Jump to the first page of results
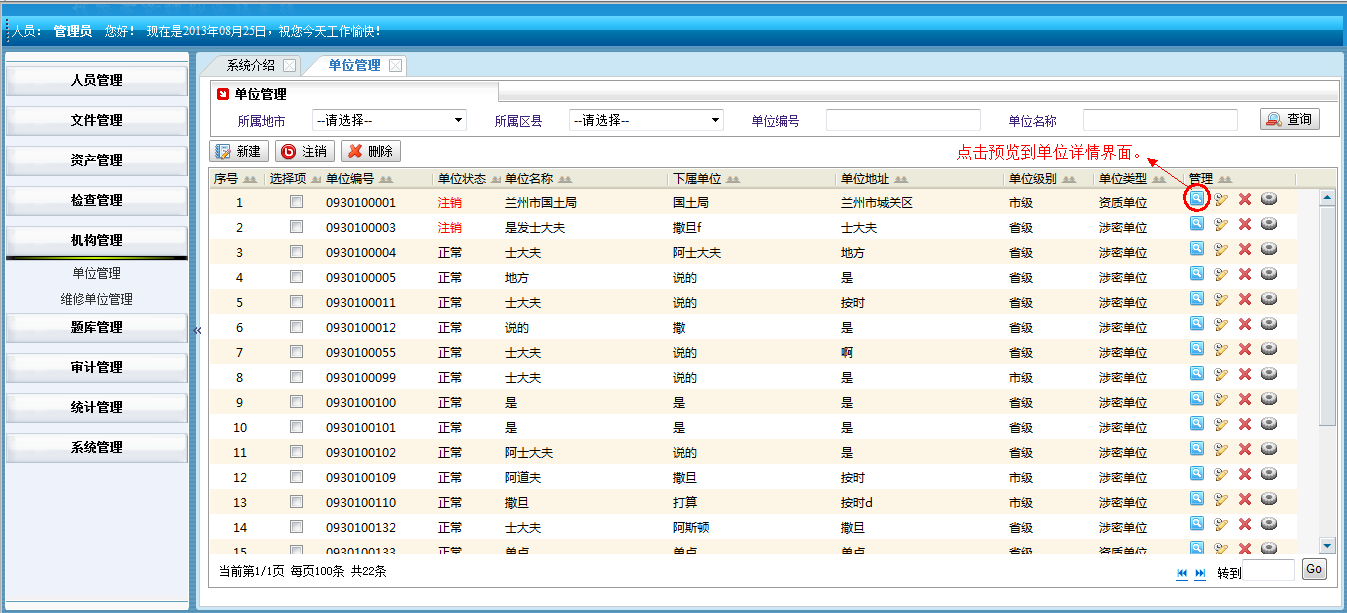Screen dimensions: 1347x613 [x=1182, y=573]
